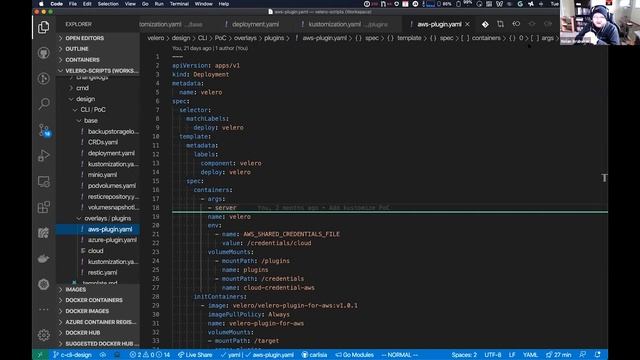Open Remote Explorer view icon
This screenshot has width=640, height=360.
click(44, 181)
